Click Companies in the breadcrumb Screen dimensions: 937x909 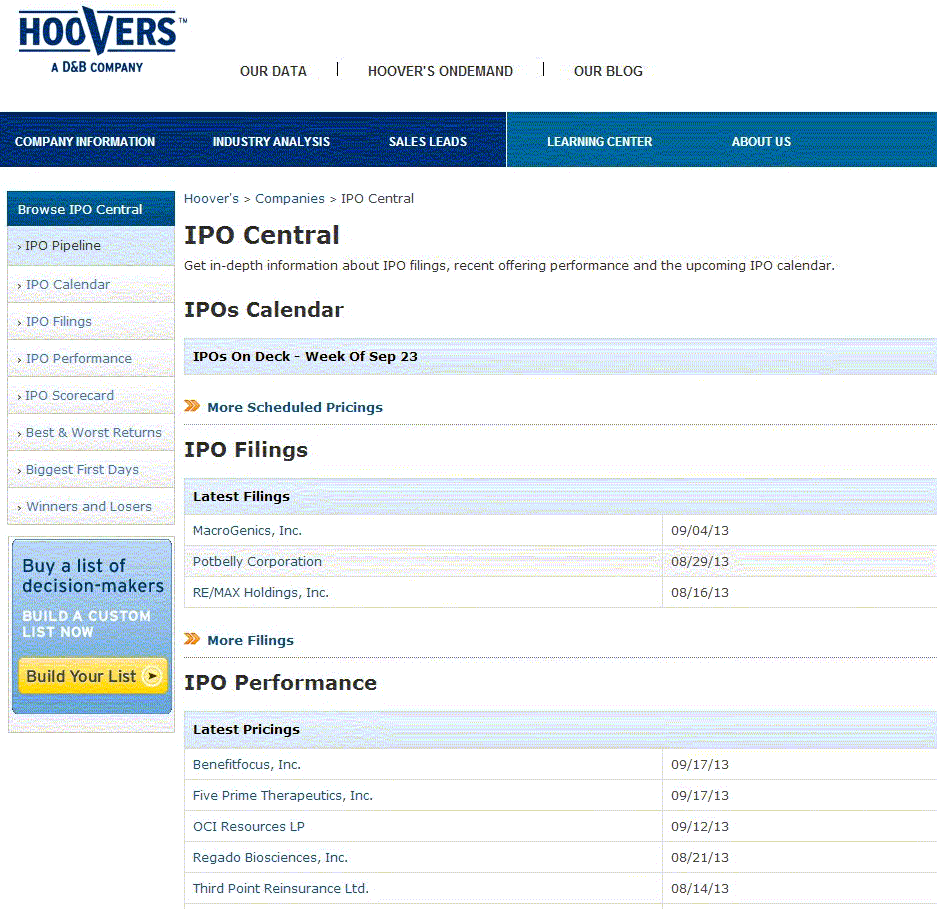pyautogui.click(x=290, y=199)
